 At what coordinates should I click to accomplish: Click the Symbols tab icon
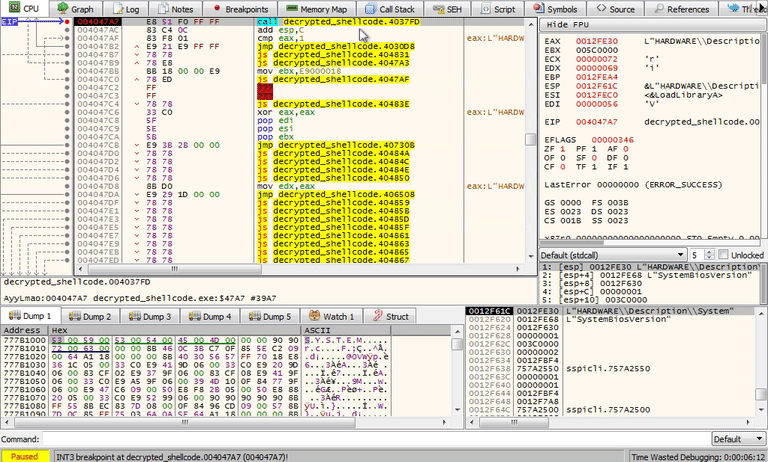pyautogui.click(x=541, y=9)
